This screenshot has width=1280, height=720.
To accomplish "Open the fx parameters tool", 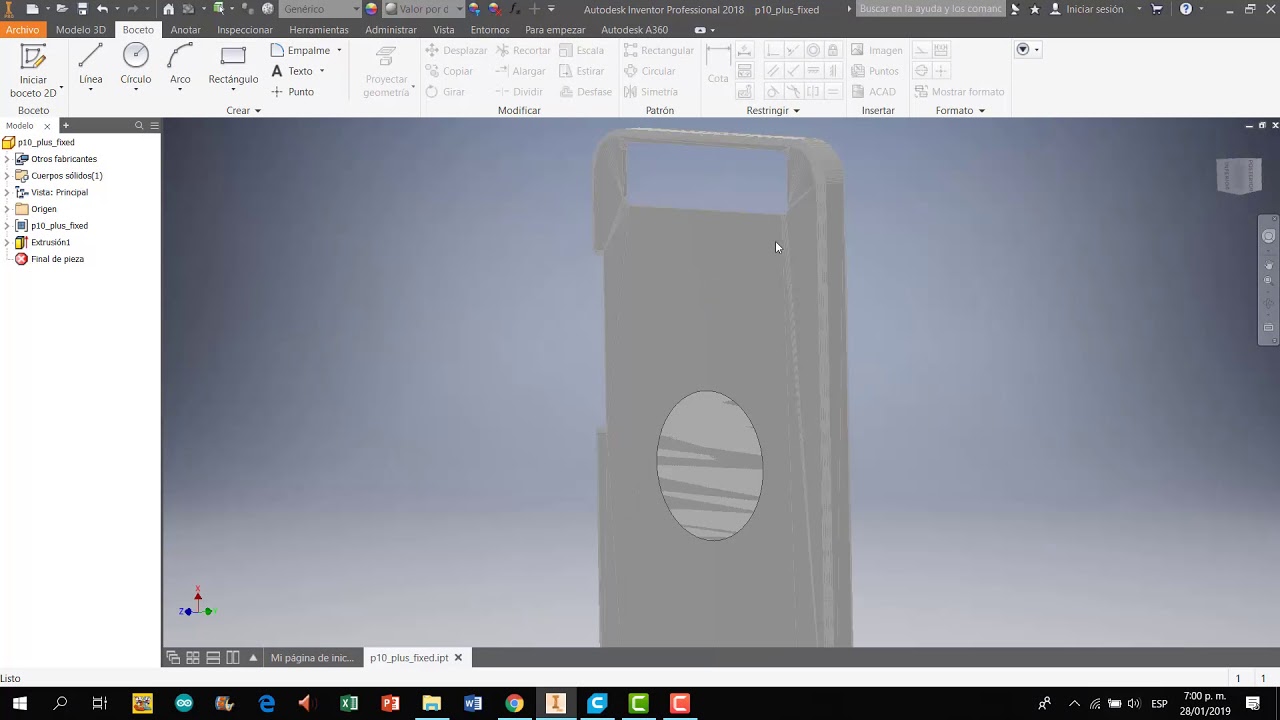I will [515, 9].
